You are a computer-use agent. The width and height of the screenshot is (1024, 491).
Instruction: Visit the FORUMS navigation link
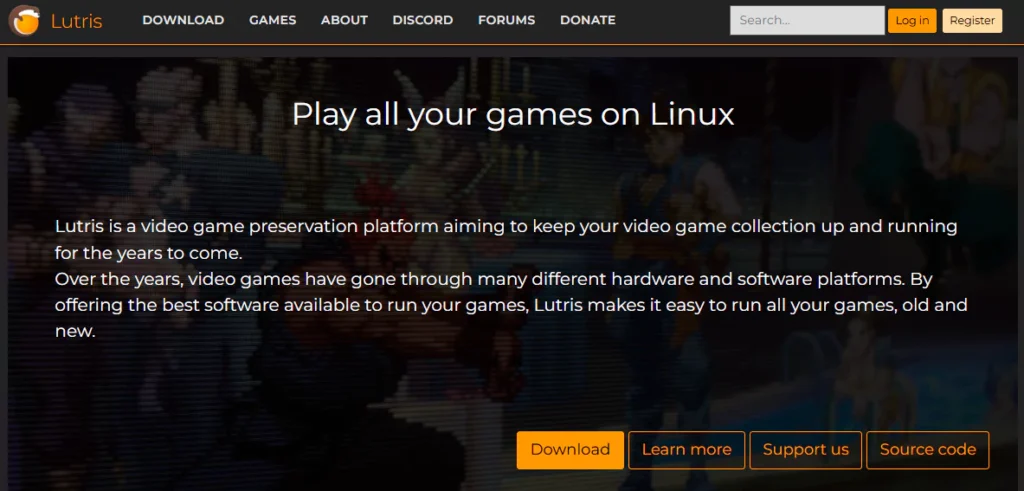click(x=506, y=20)
